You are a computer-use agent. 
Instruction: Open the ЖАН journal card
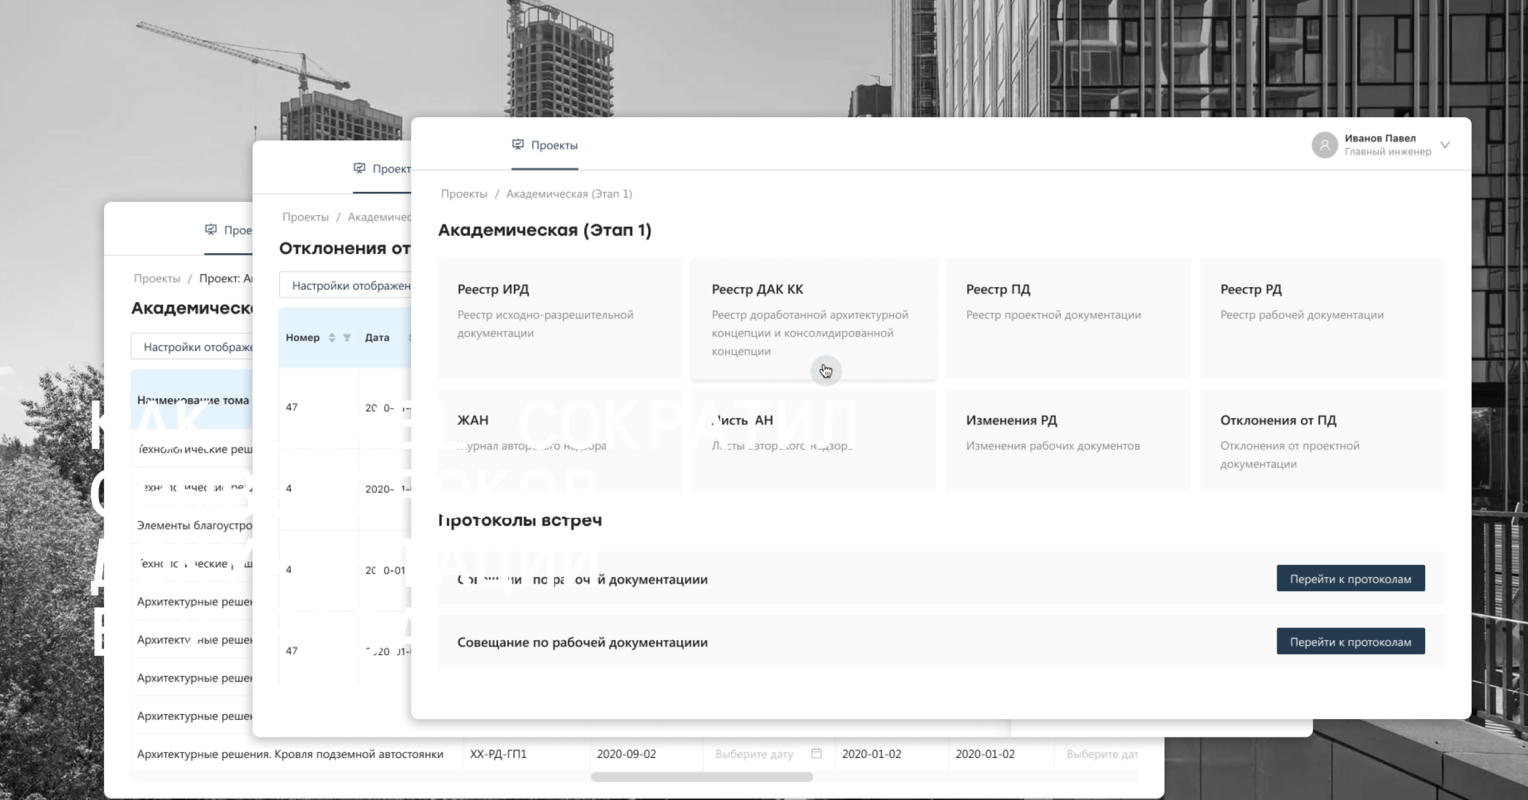[560, 441]
